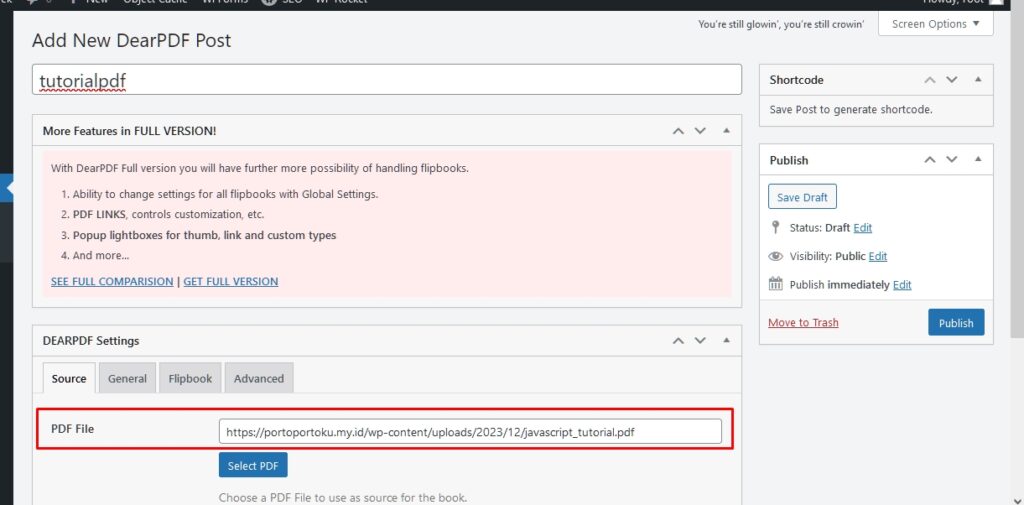Edit the post Status

coord(863,227)
